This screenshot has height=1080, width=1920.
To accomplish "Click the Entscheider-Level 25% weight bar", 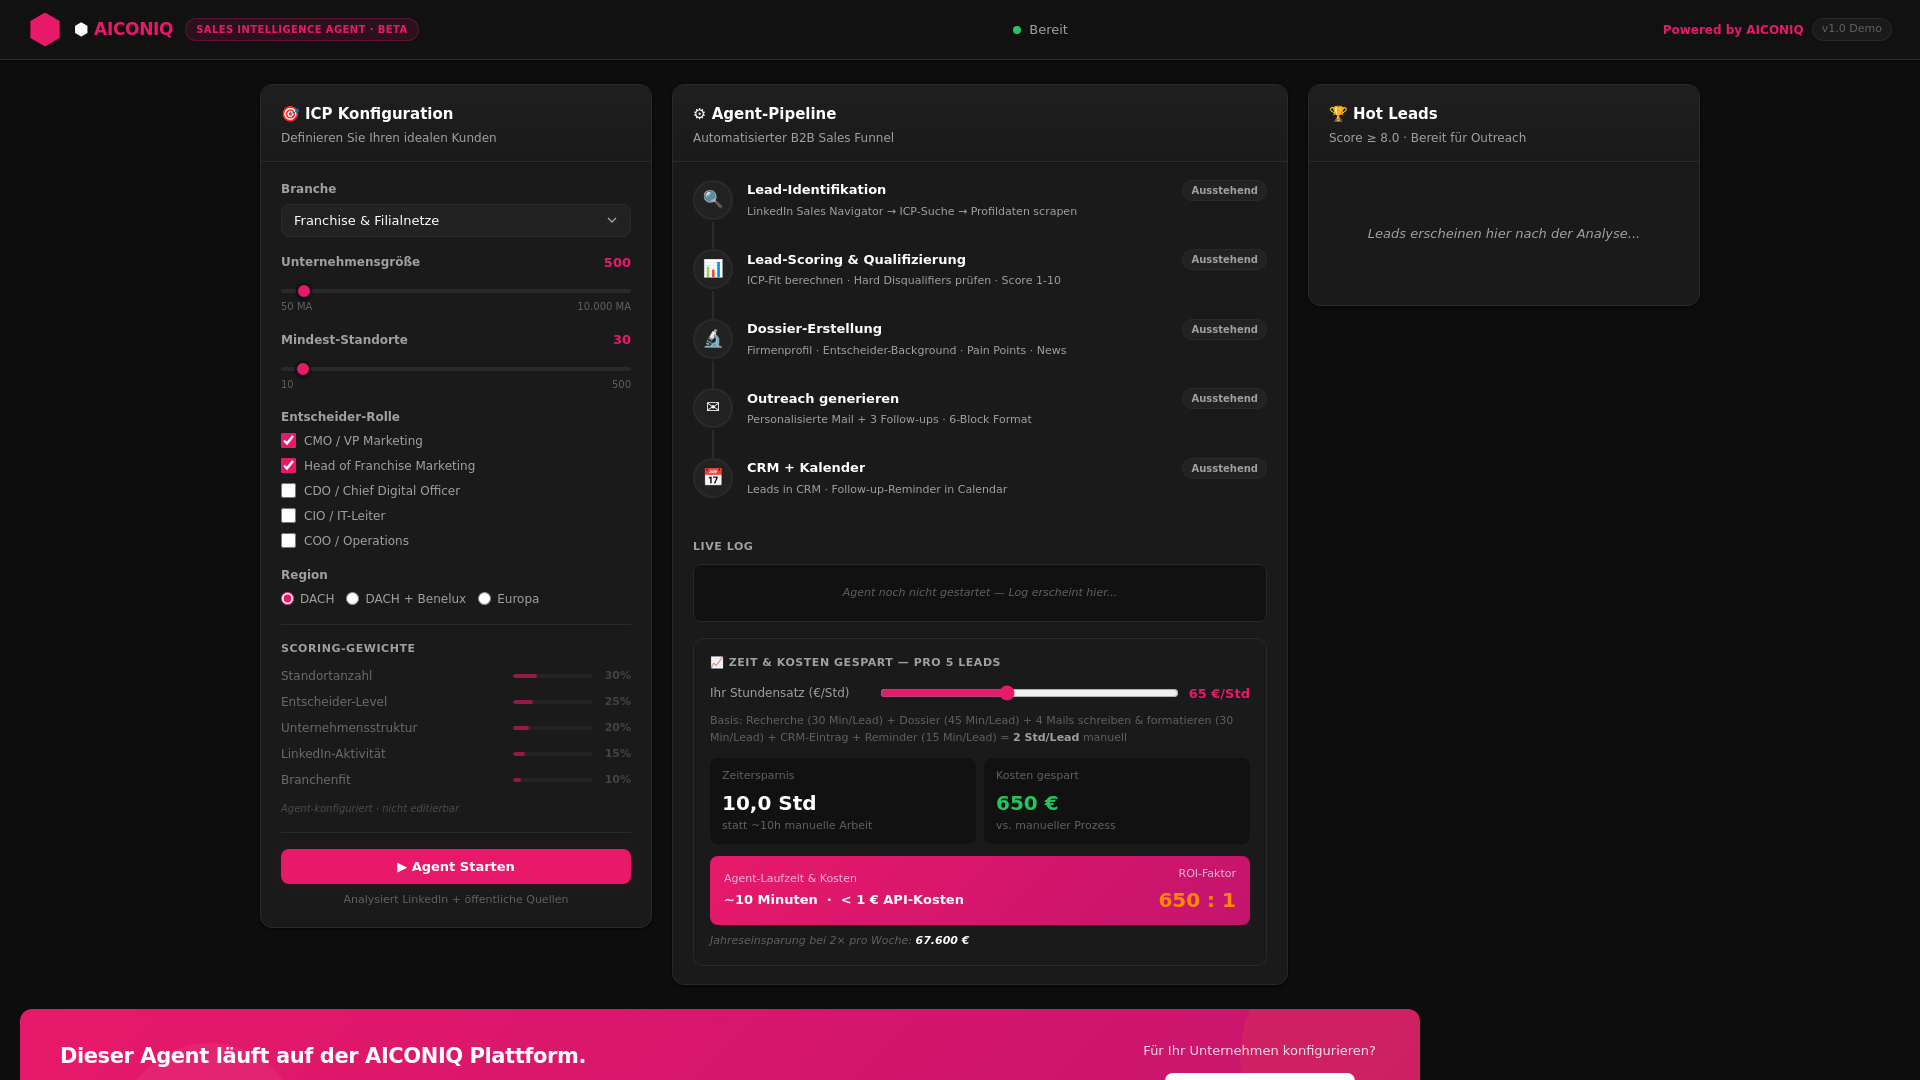I will 553,702.
